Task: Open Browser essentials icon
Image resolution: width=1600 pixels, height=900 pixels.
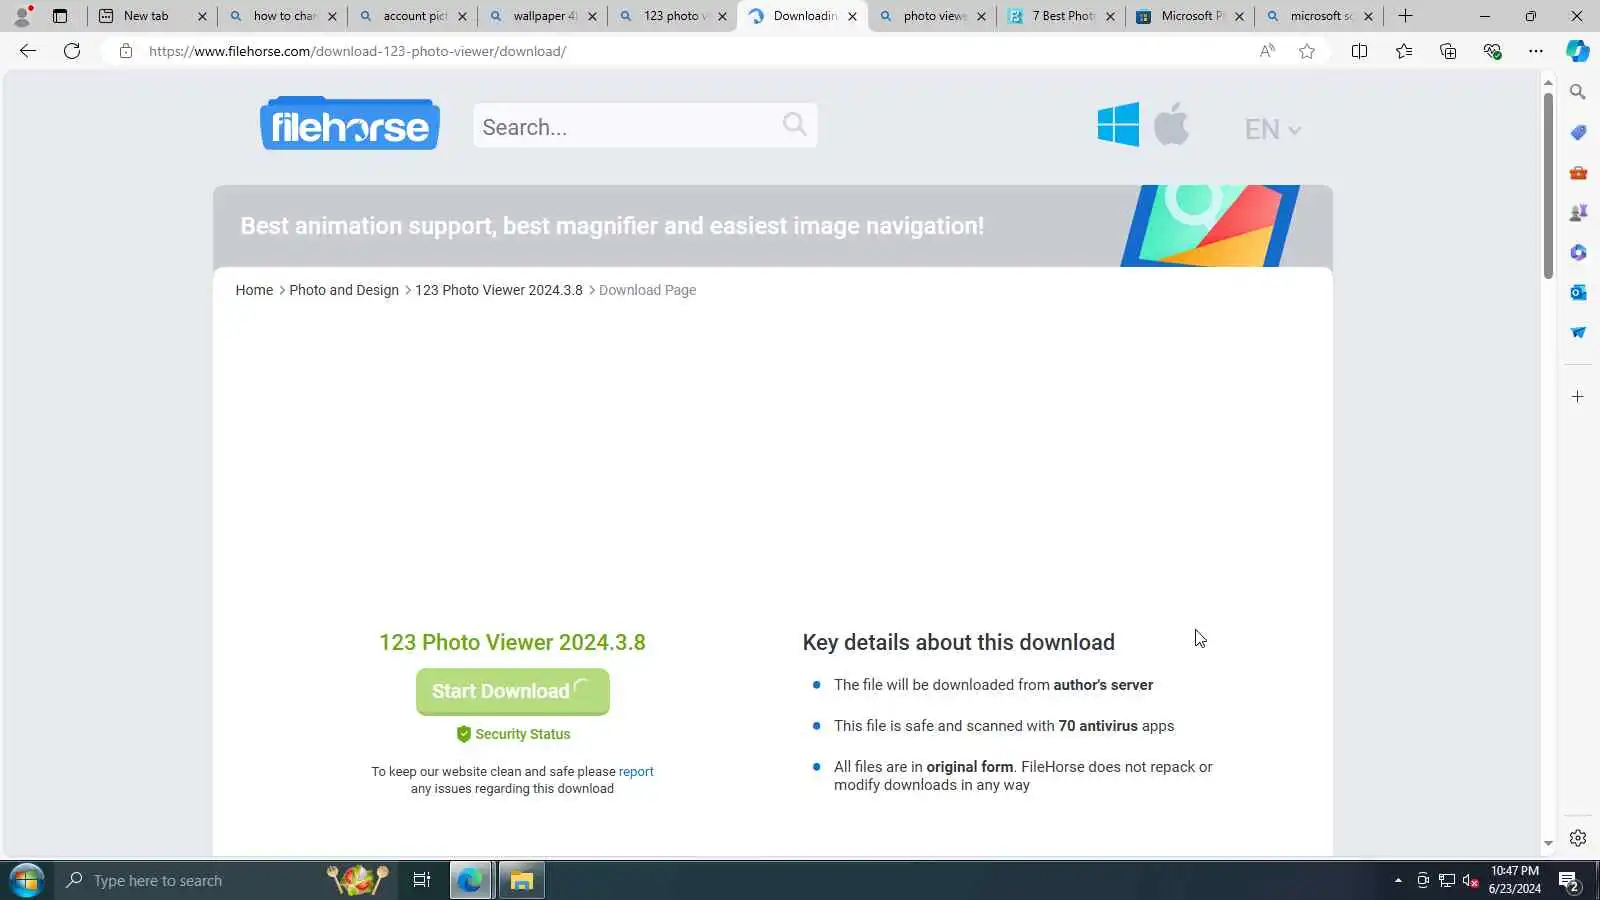Action: click(x=1492, y=51)
